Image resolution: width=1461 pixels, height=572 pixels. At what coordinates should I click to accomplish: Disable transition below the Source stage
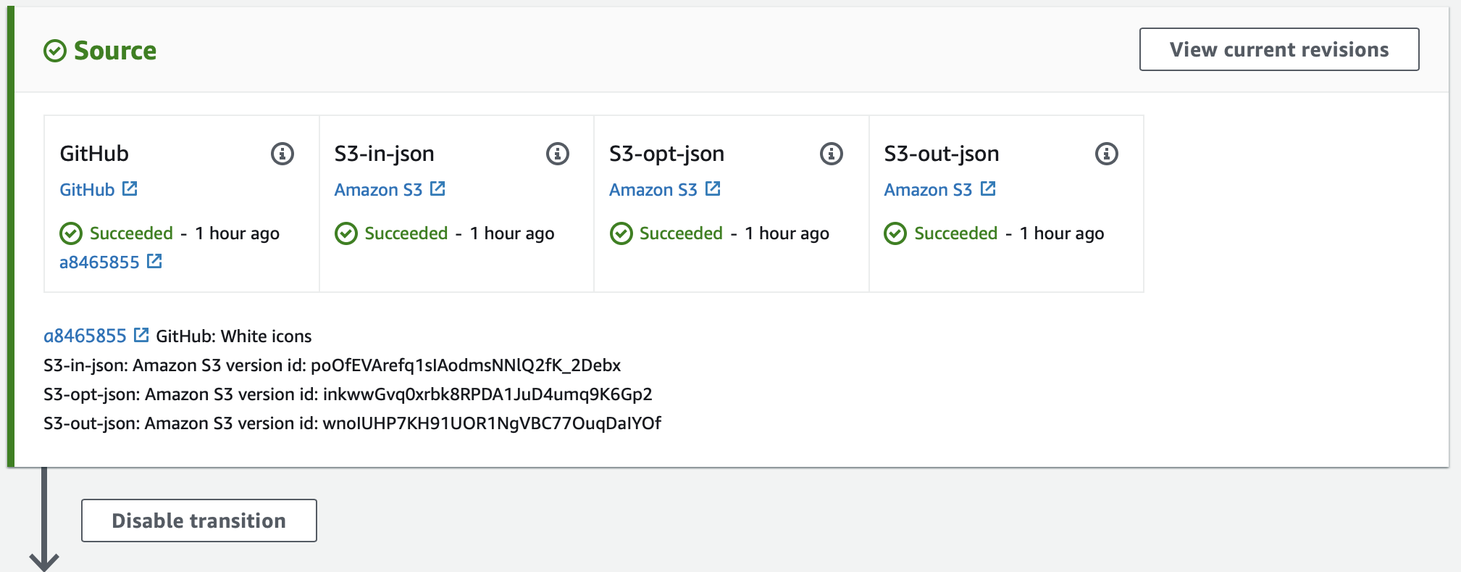[199, 521]
